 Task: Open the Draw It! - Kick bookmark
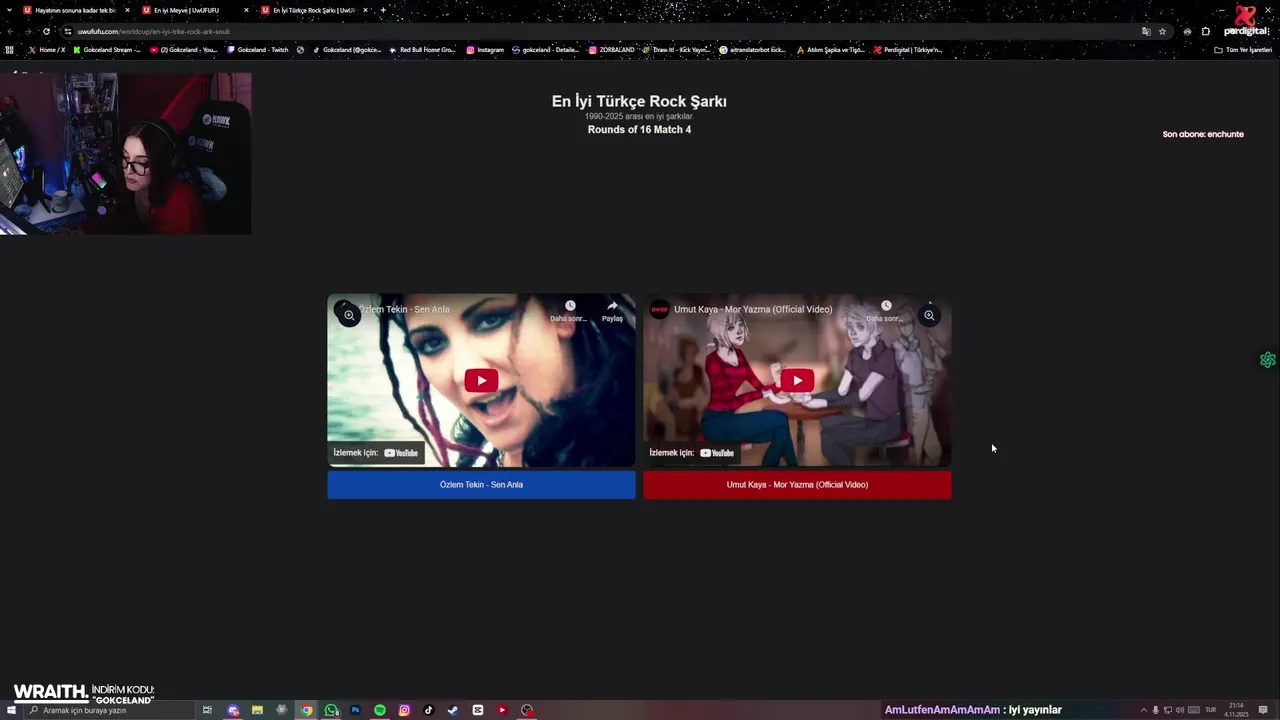coord(676,49)
